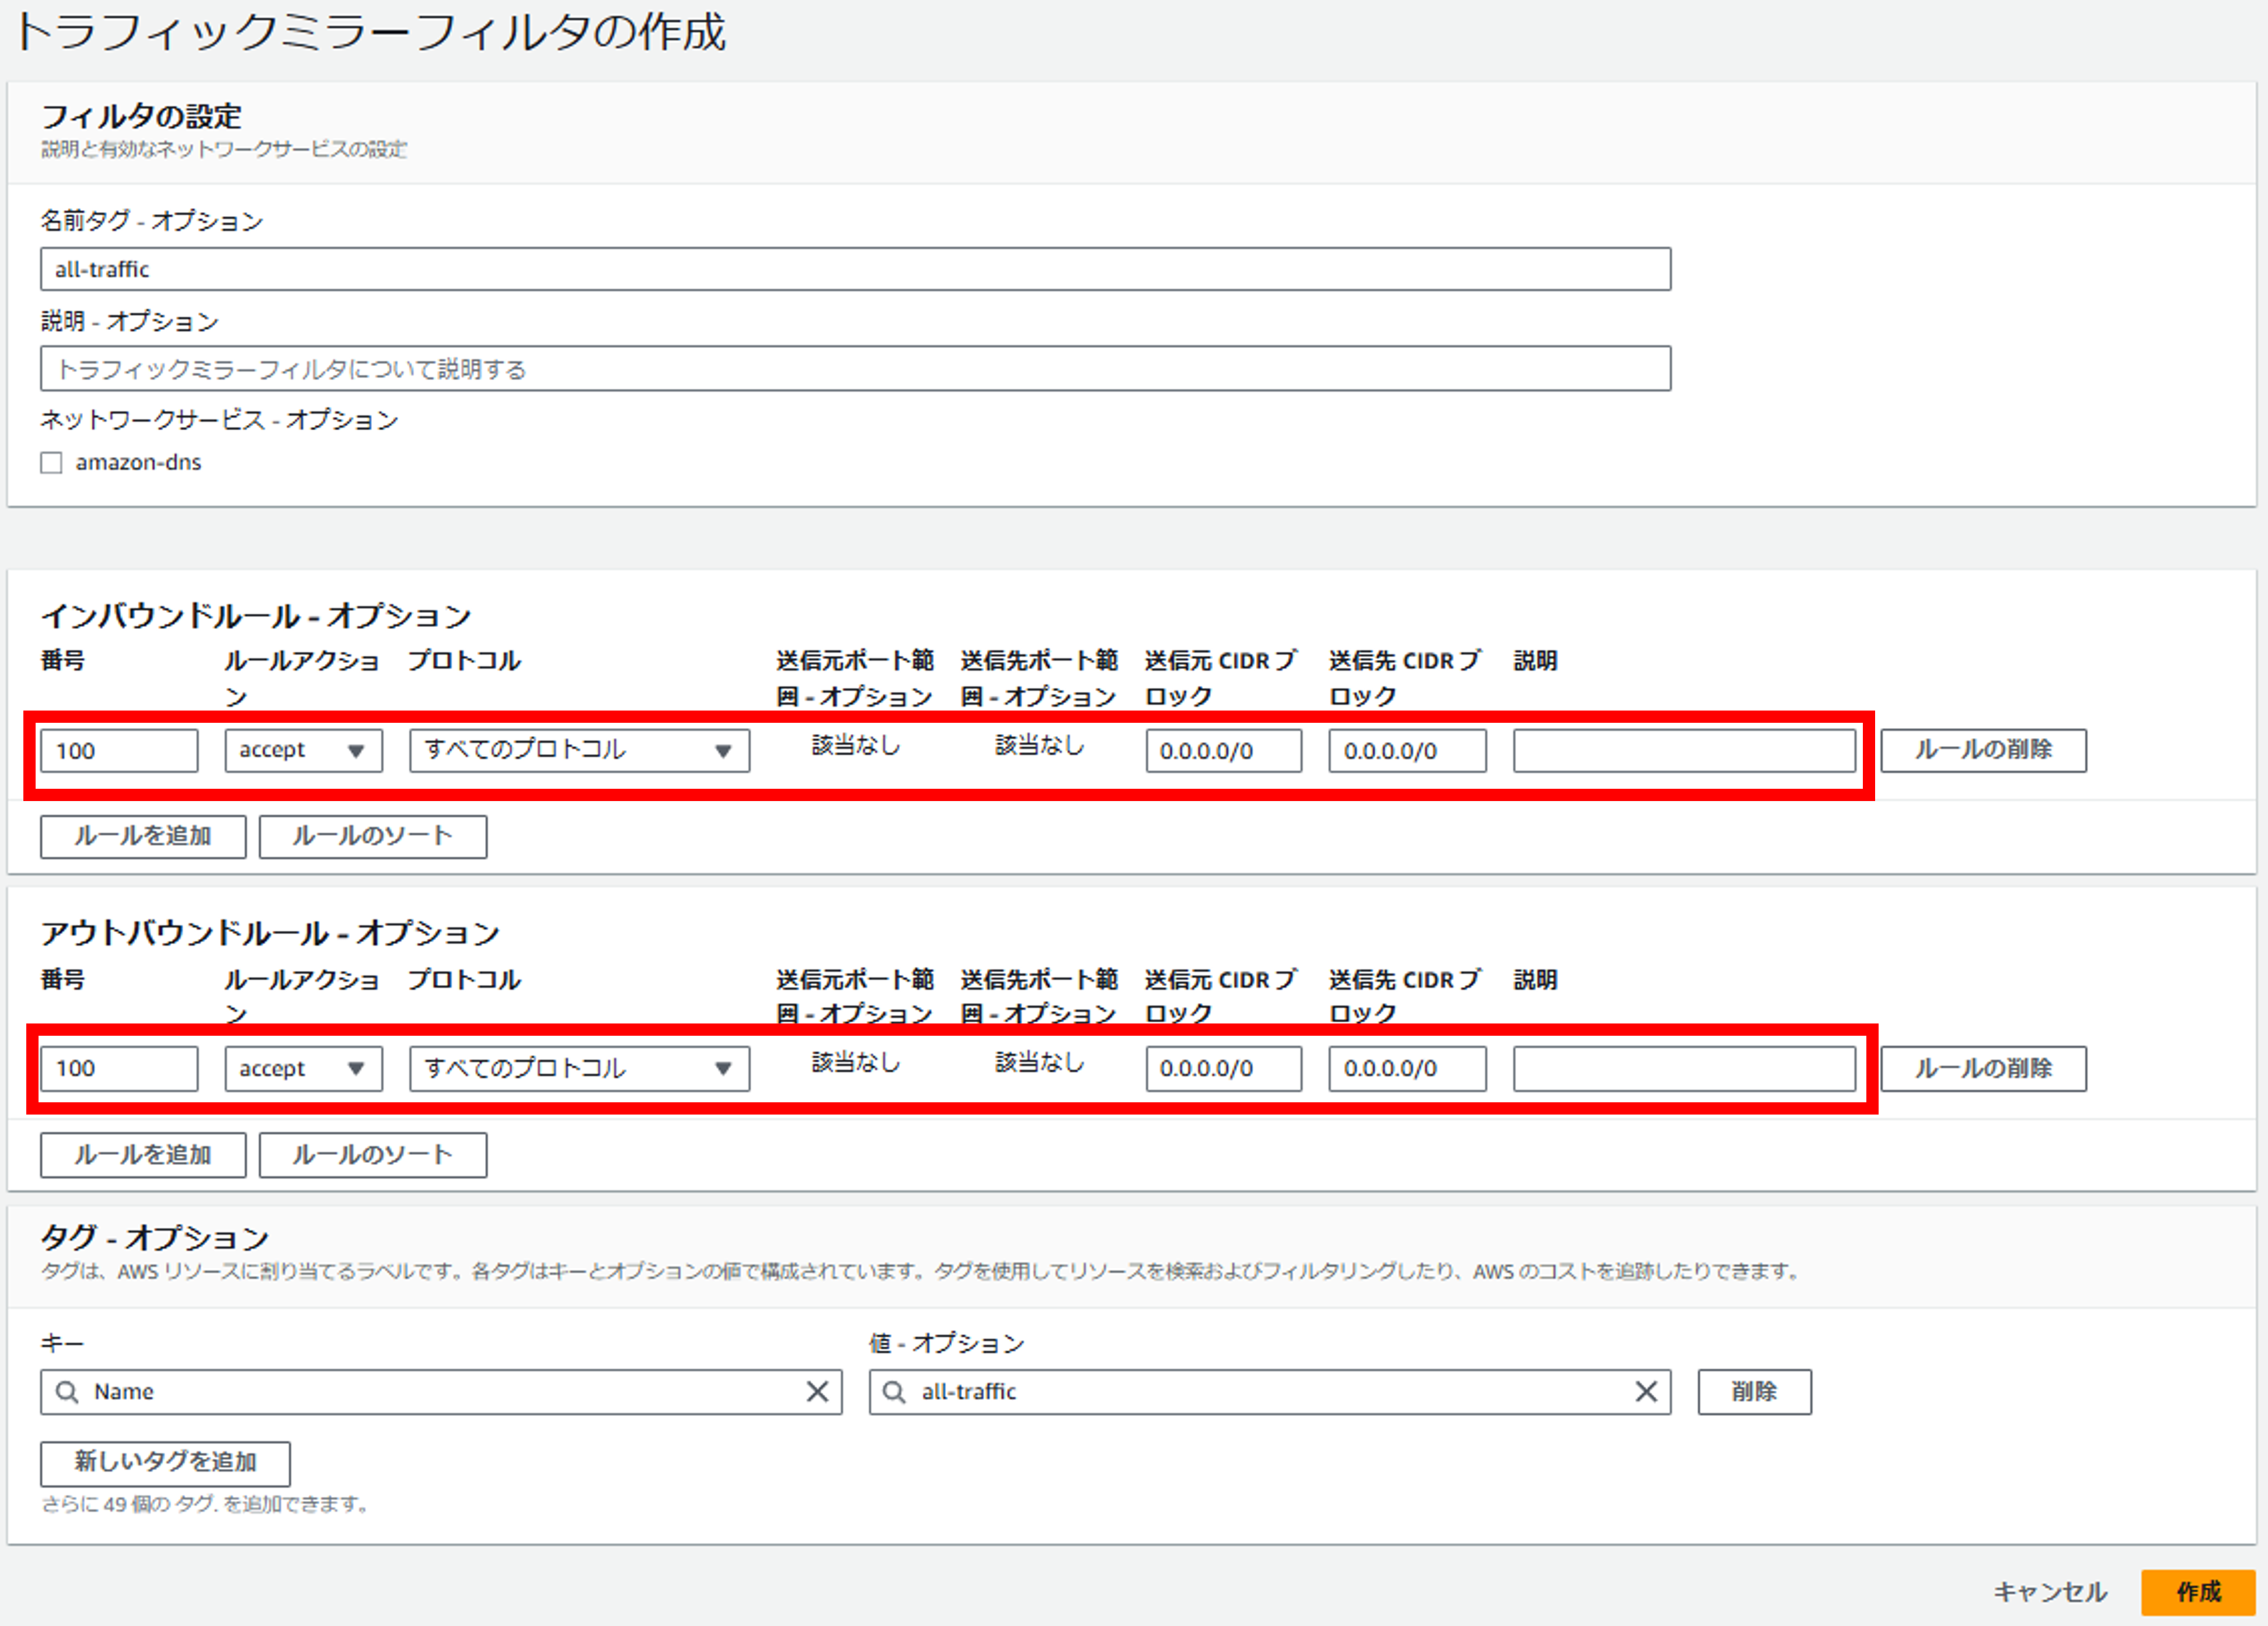Screen dimensions: 2268x1626
Task: Add an outbound rule with ルールを追加
Action: tap(143, 1155)
